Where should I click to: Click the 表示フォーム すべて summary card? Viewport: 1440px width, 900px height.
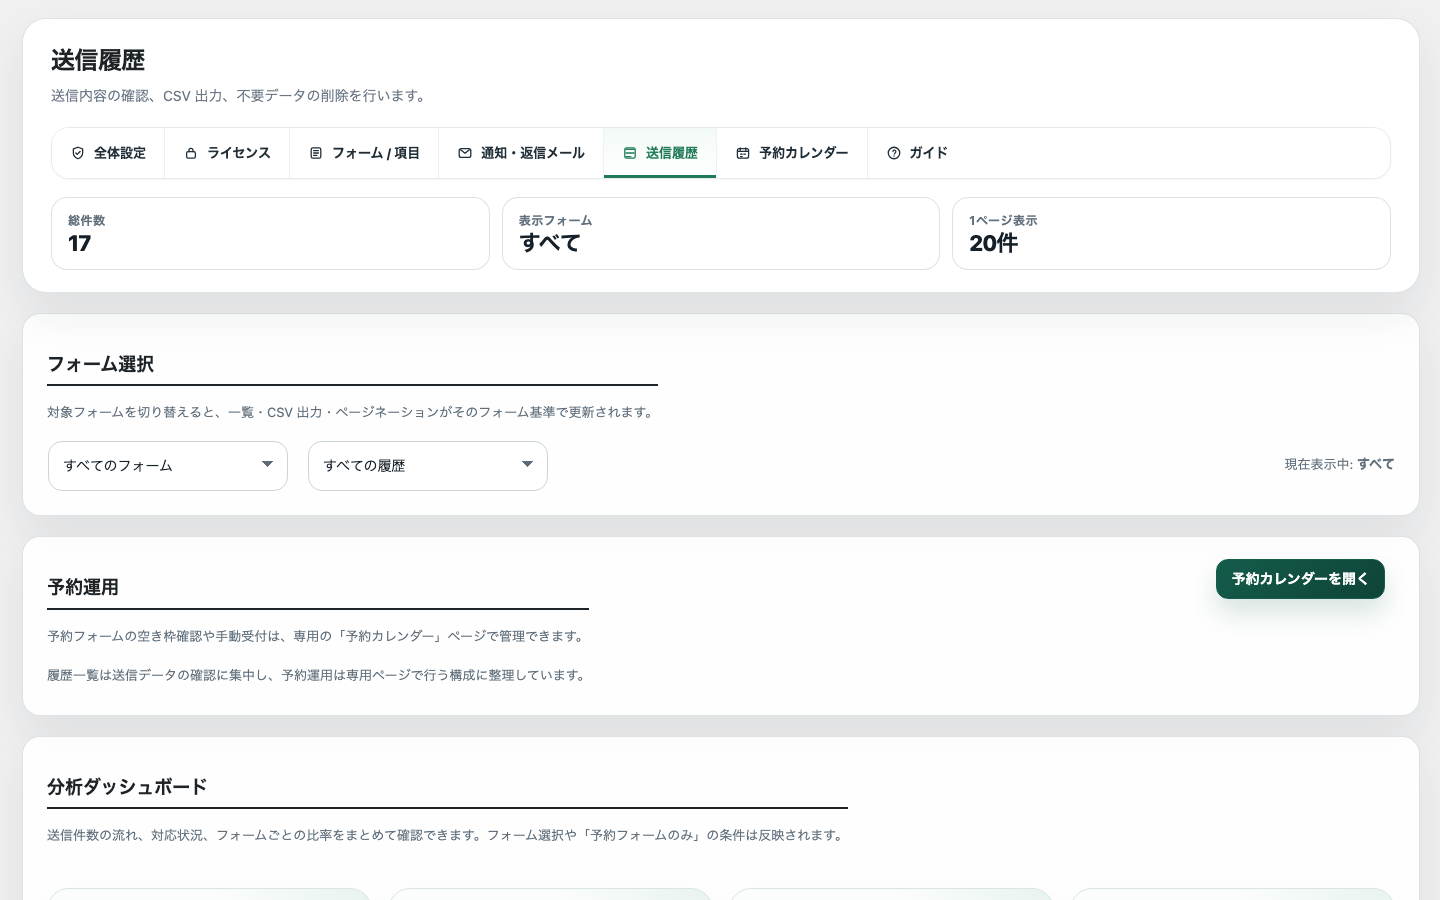pos(721,233)
